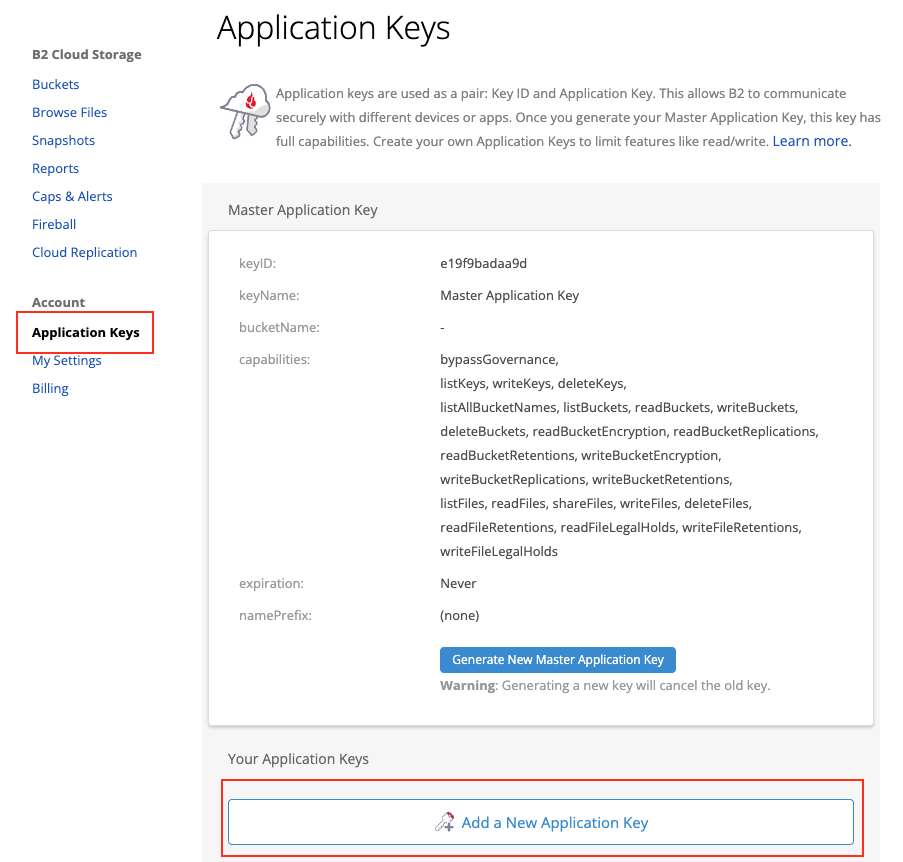Click the keyName: field label

click(x=269, y=295)
